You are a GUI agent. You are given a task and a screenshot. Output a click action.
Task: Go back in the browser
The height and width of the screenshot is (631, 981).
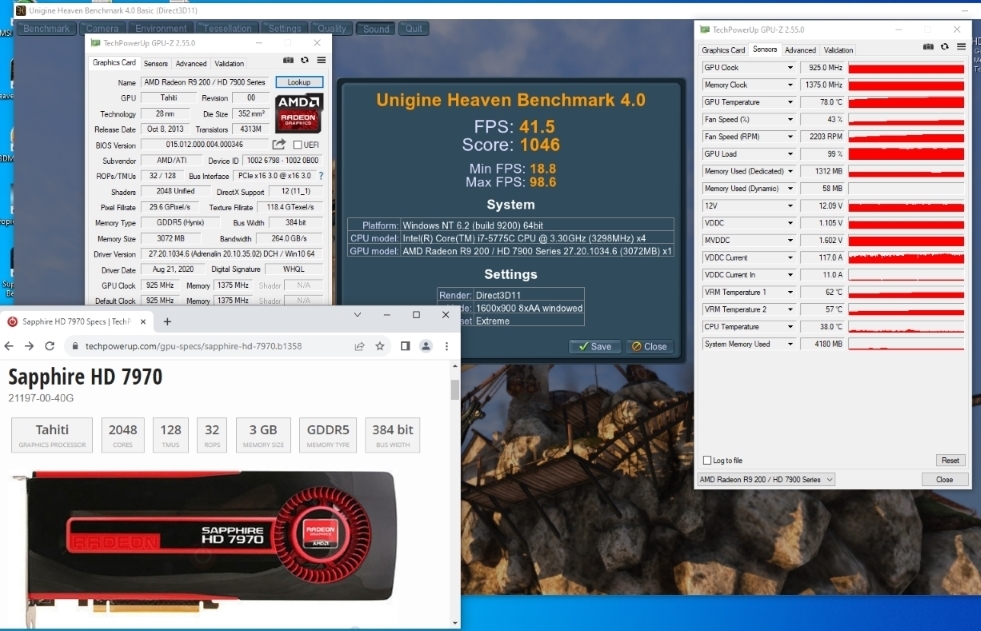coord(9,346)
